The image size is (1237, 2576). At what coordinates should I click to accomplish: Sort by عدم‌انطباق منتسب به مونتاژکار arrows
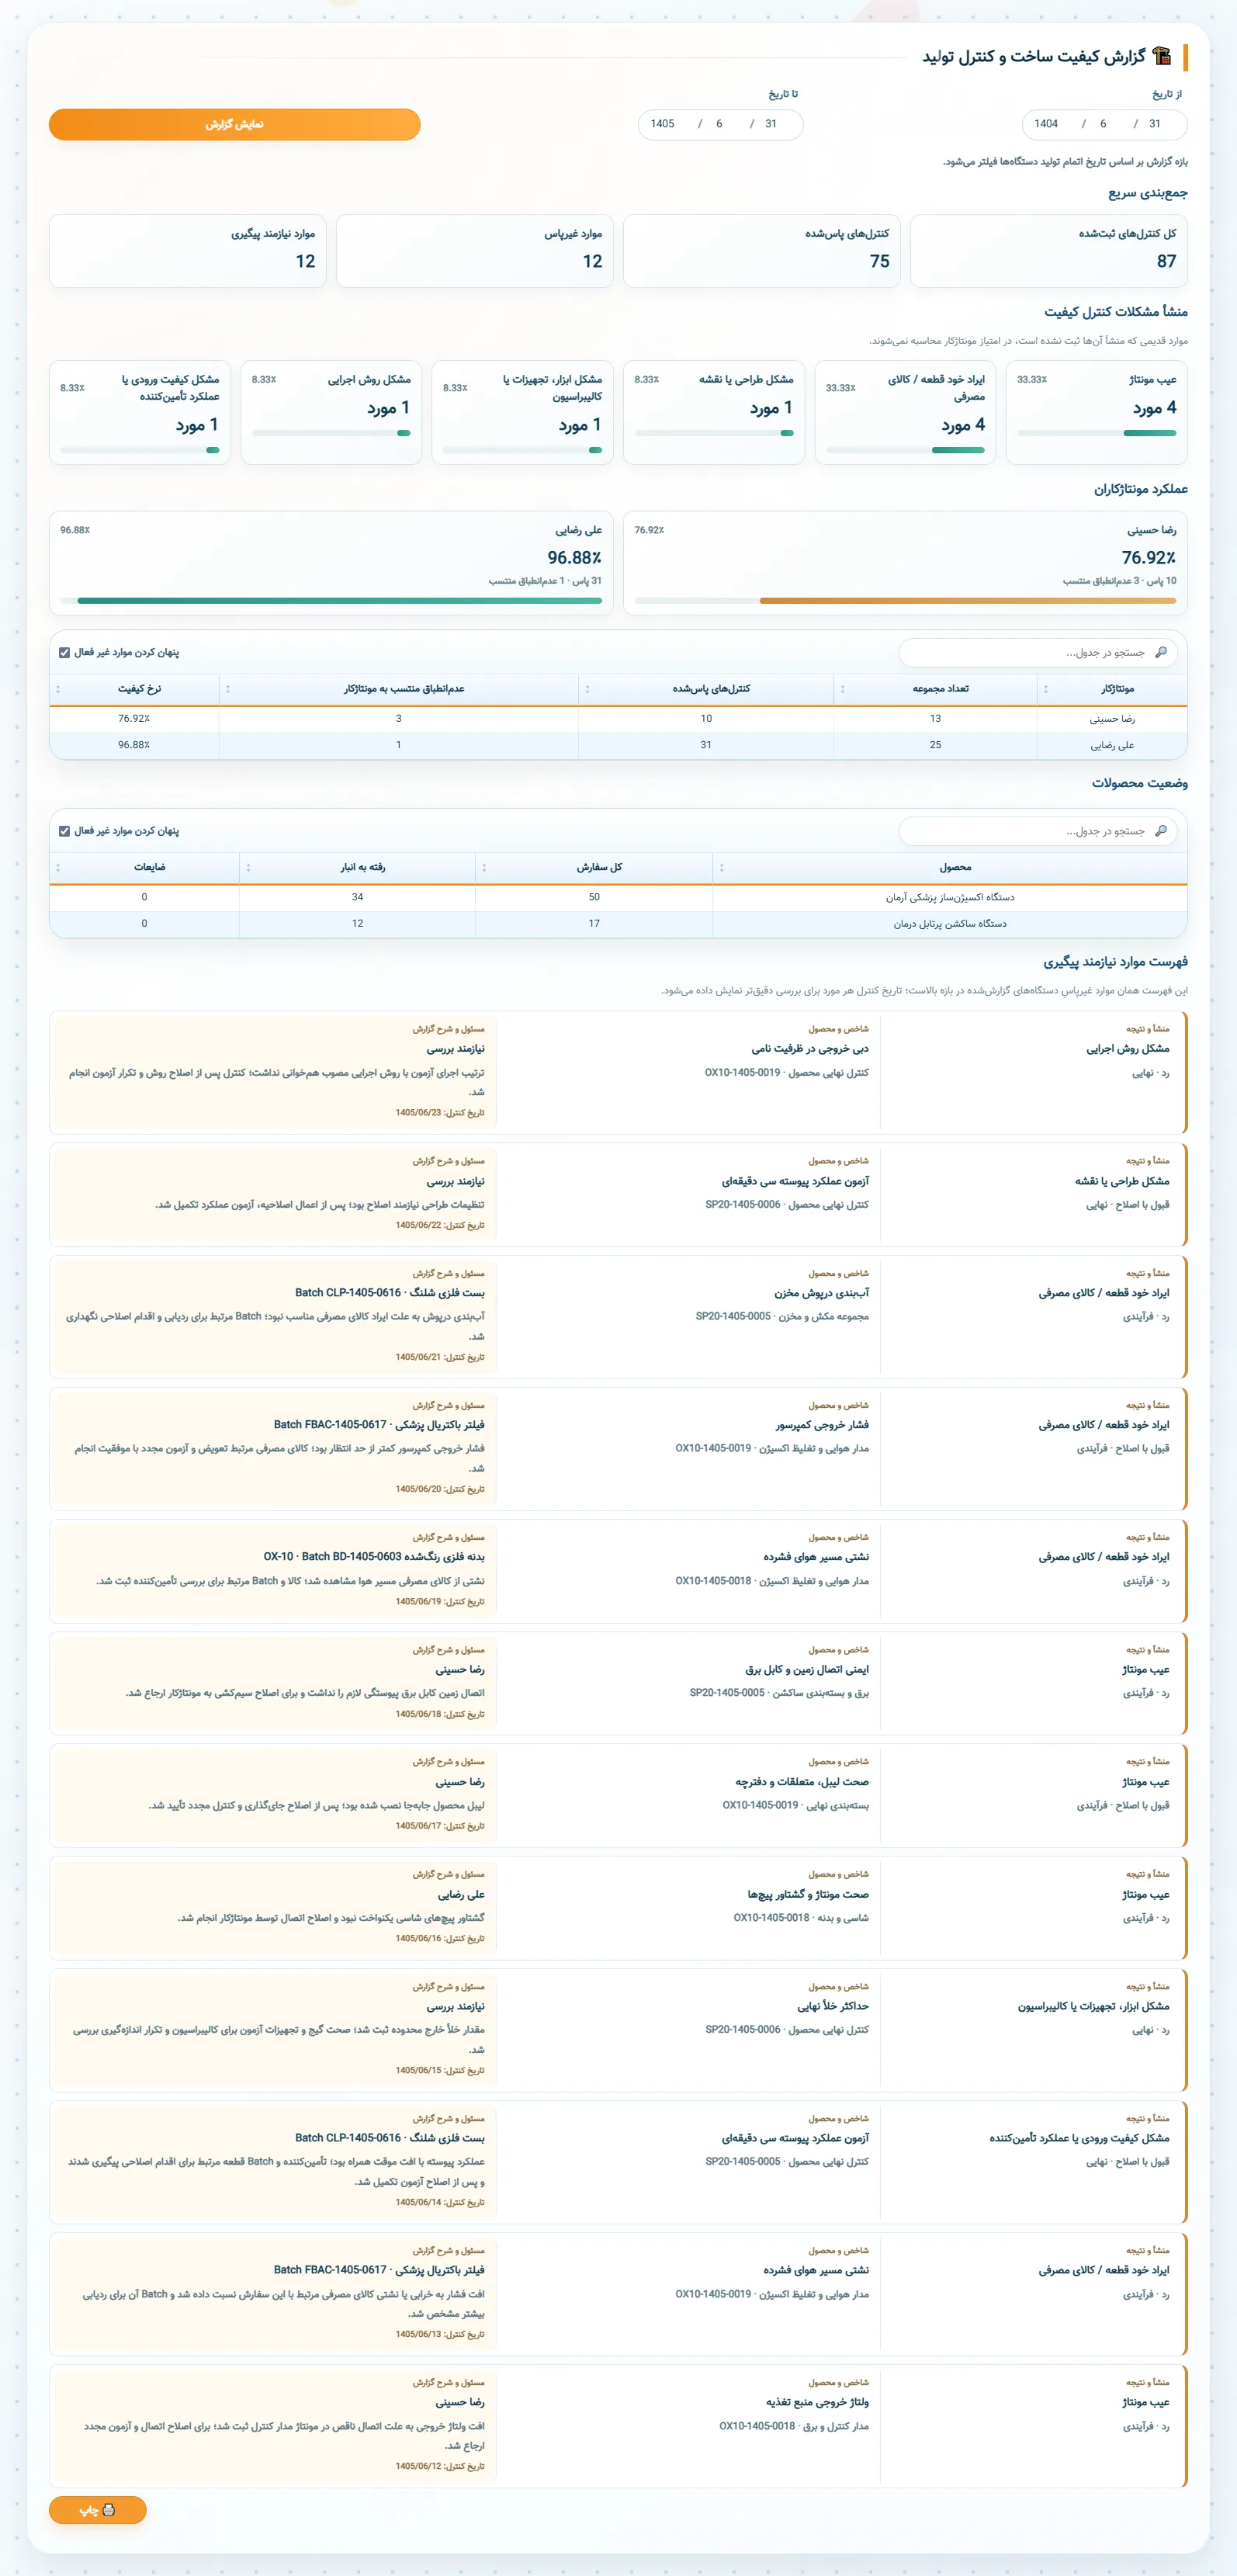228,689
